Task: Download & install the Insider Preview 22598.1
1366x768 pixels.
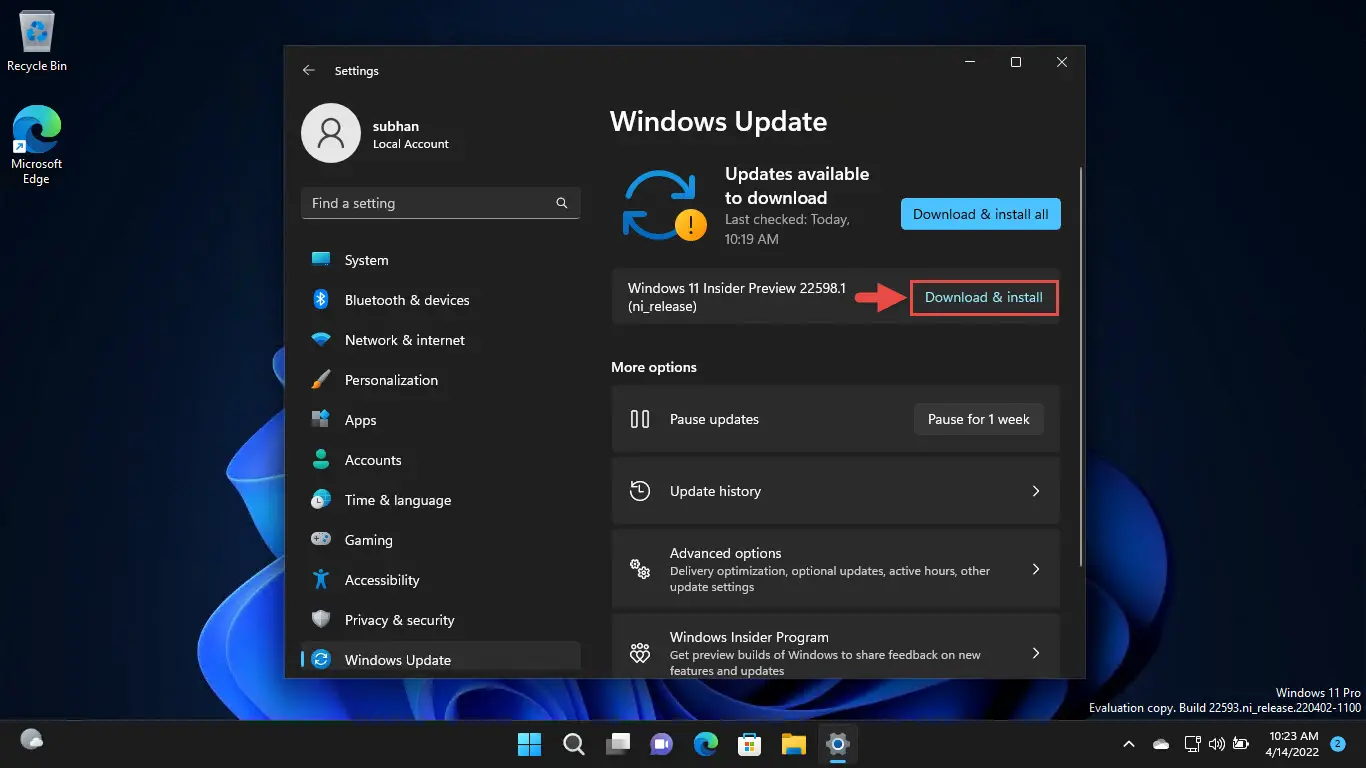Action: click(x=984, y=297)
